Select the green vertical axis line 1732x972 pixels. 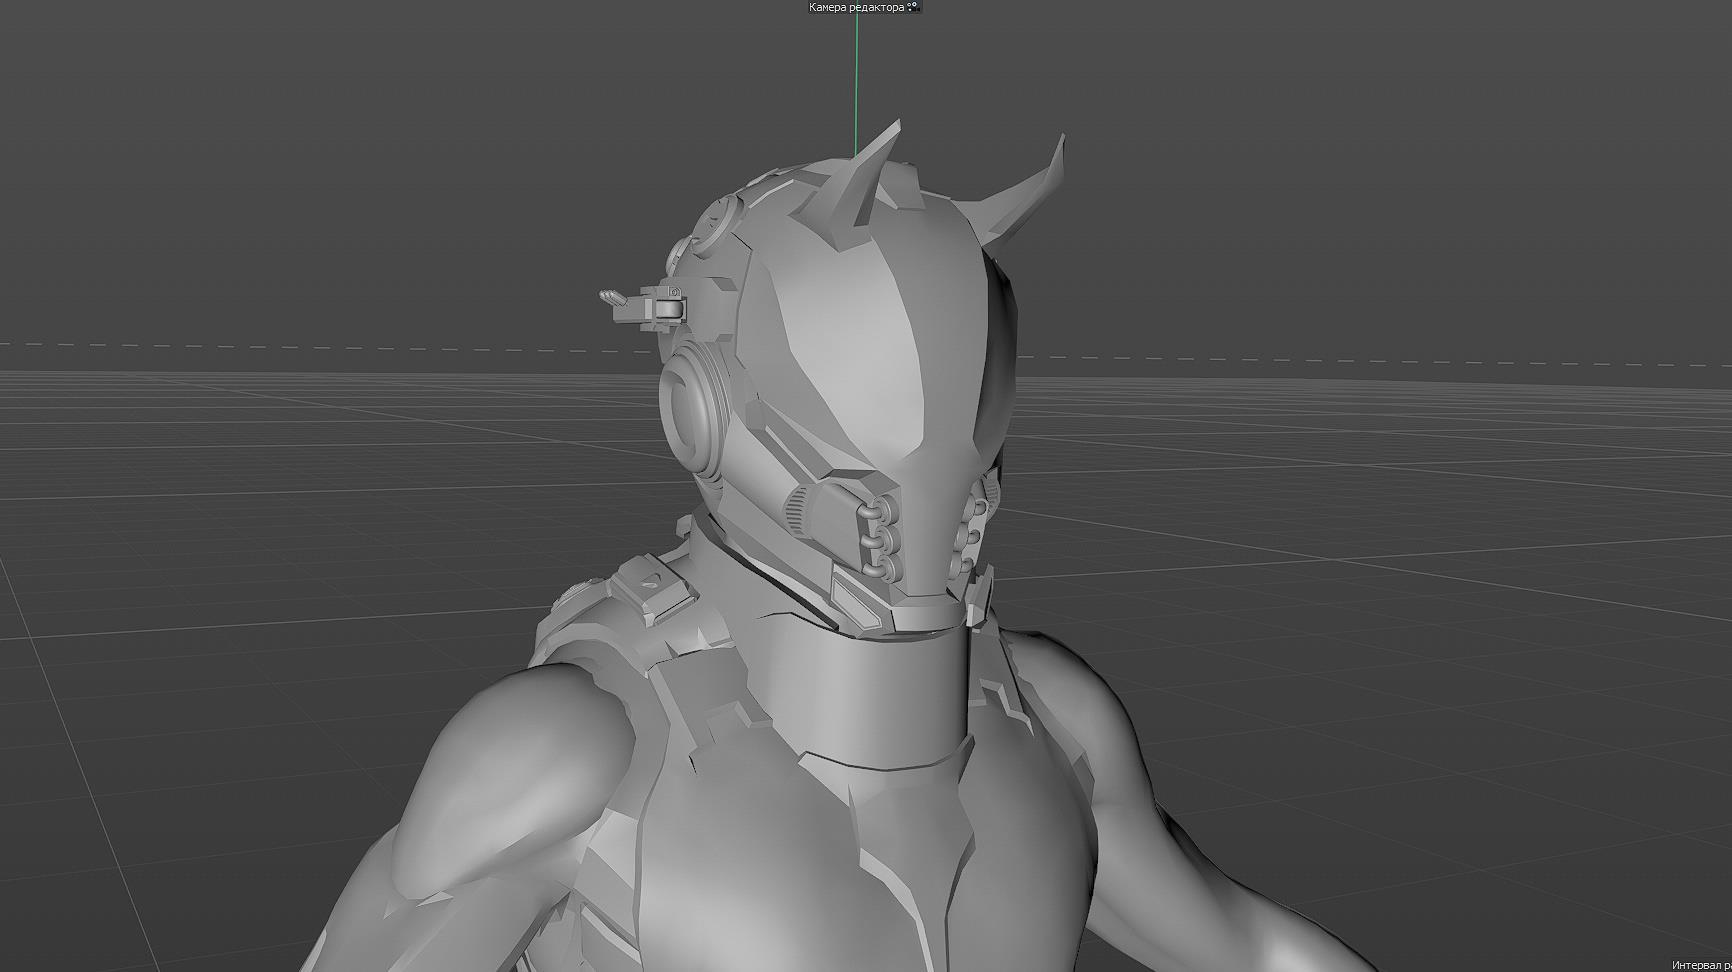click(x=856, y=80)
